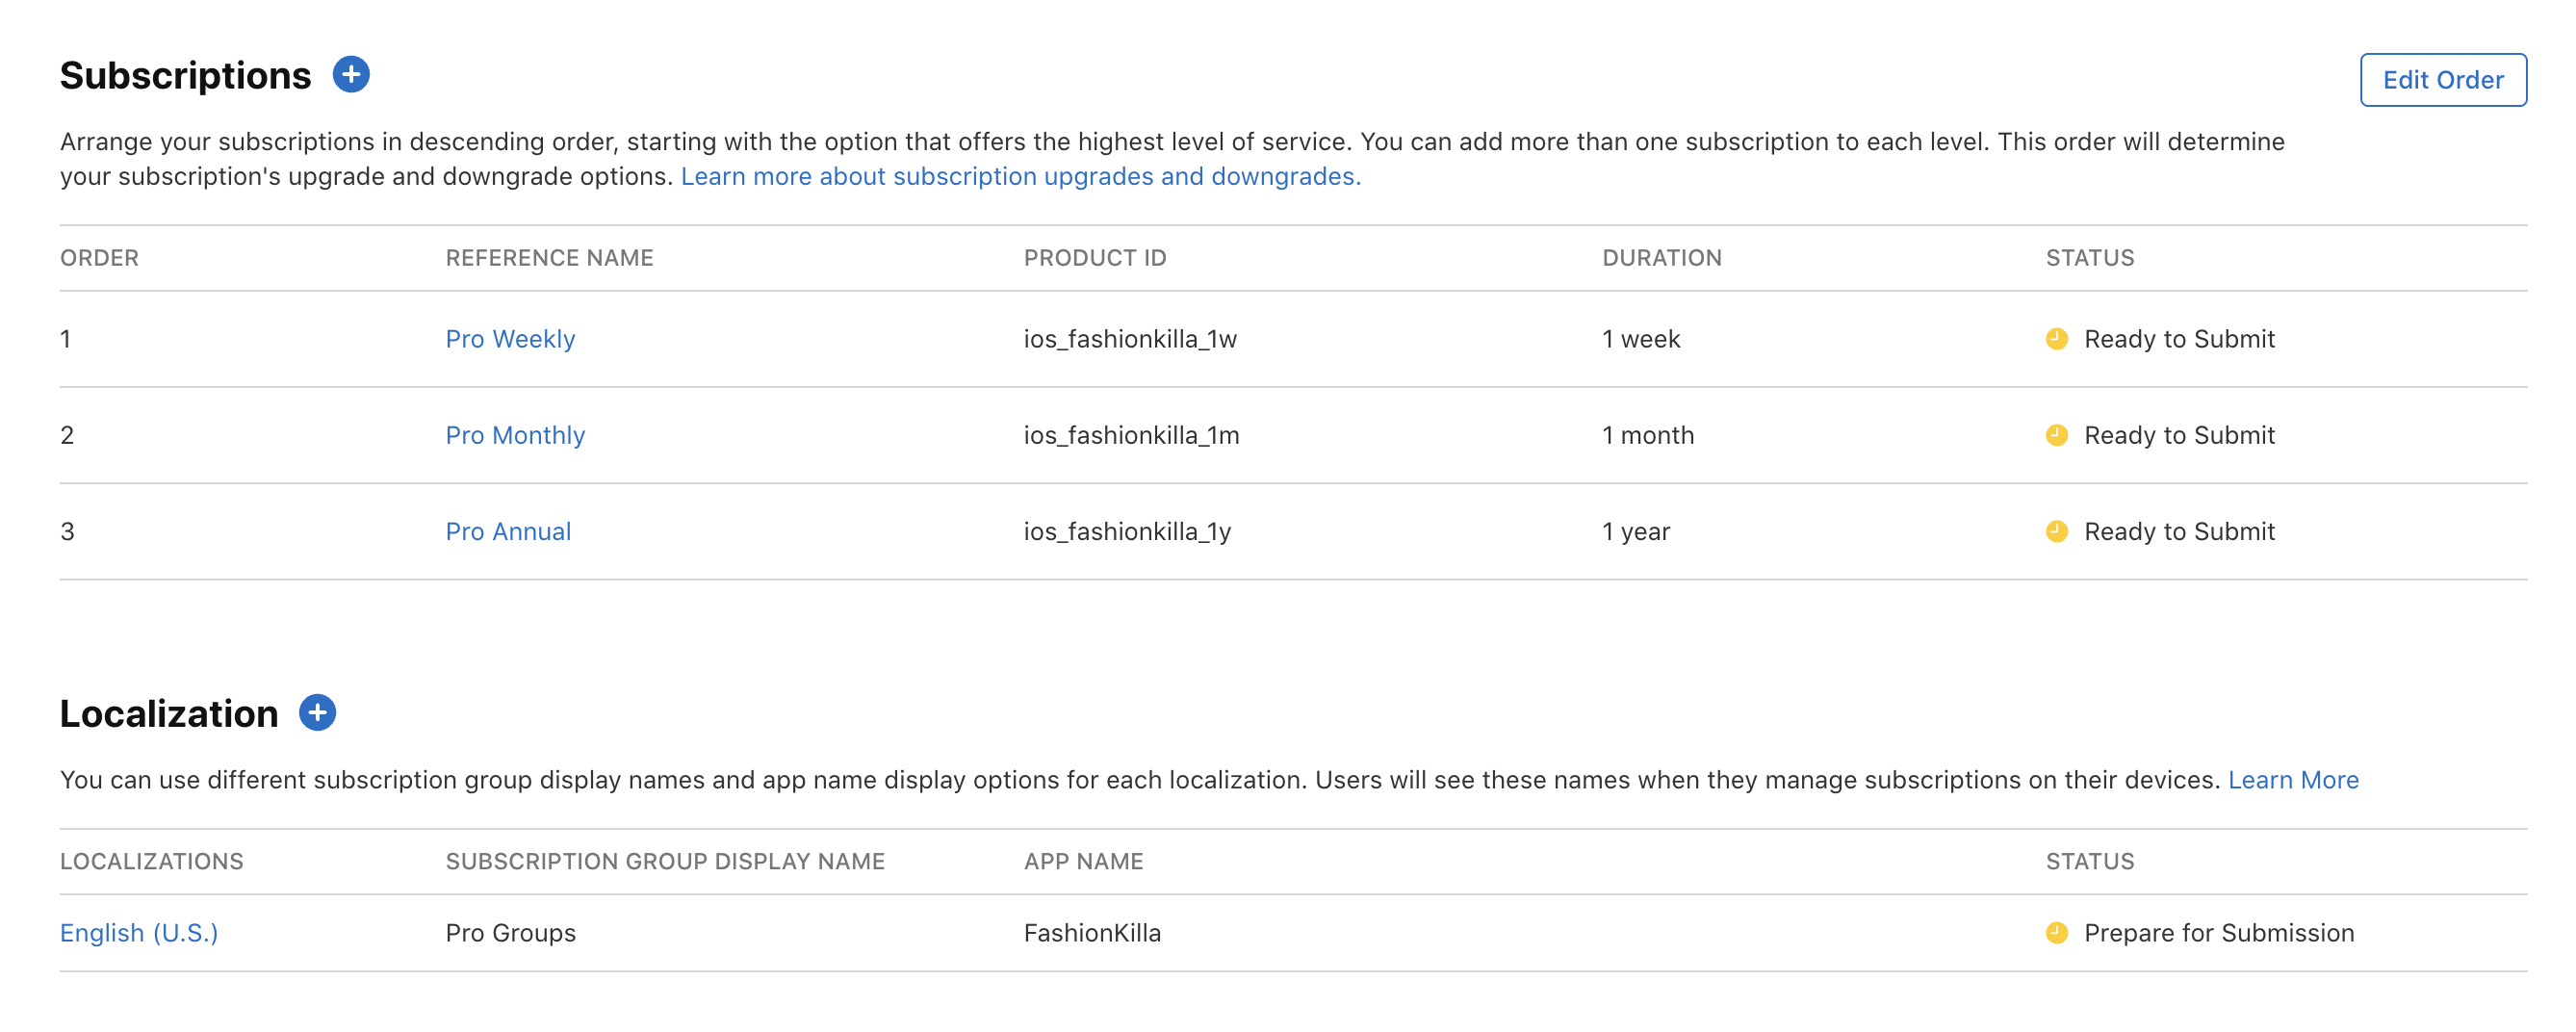The image size is (2576, 1032).
Task: Click the add subscription plus icon
Action: pos(352,73)
